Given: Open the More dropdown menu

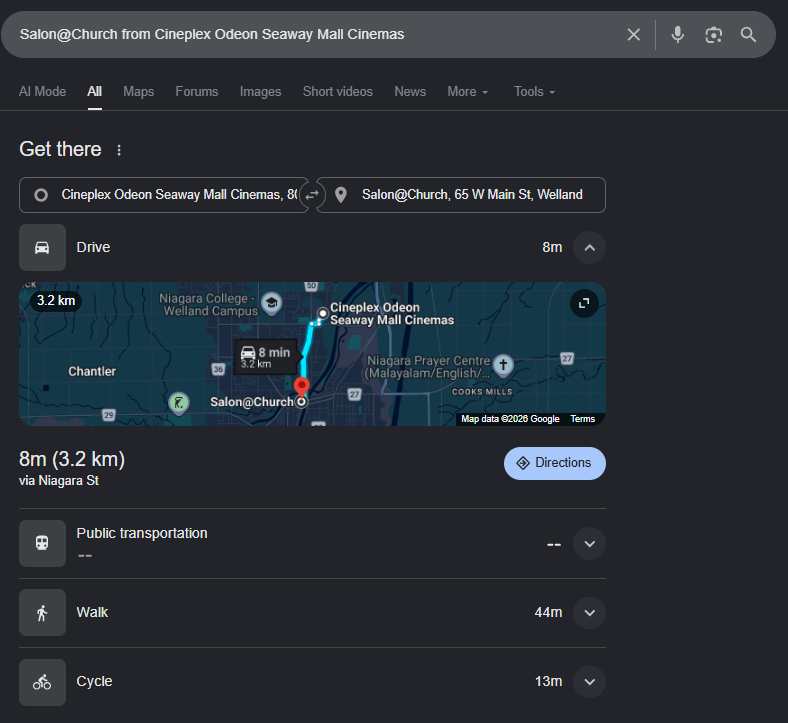Looking at the screenshot, I should [x=467, y=91].
